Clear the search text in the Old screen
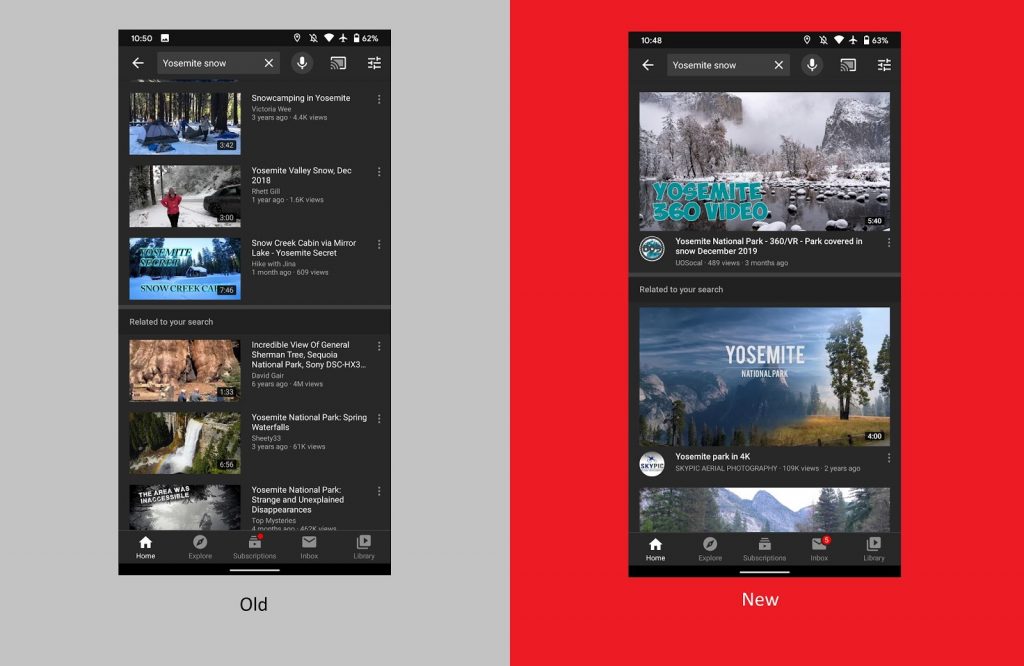1024x666 pixels. pos(268,63)
